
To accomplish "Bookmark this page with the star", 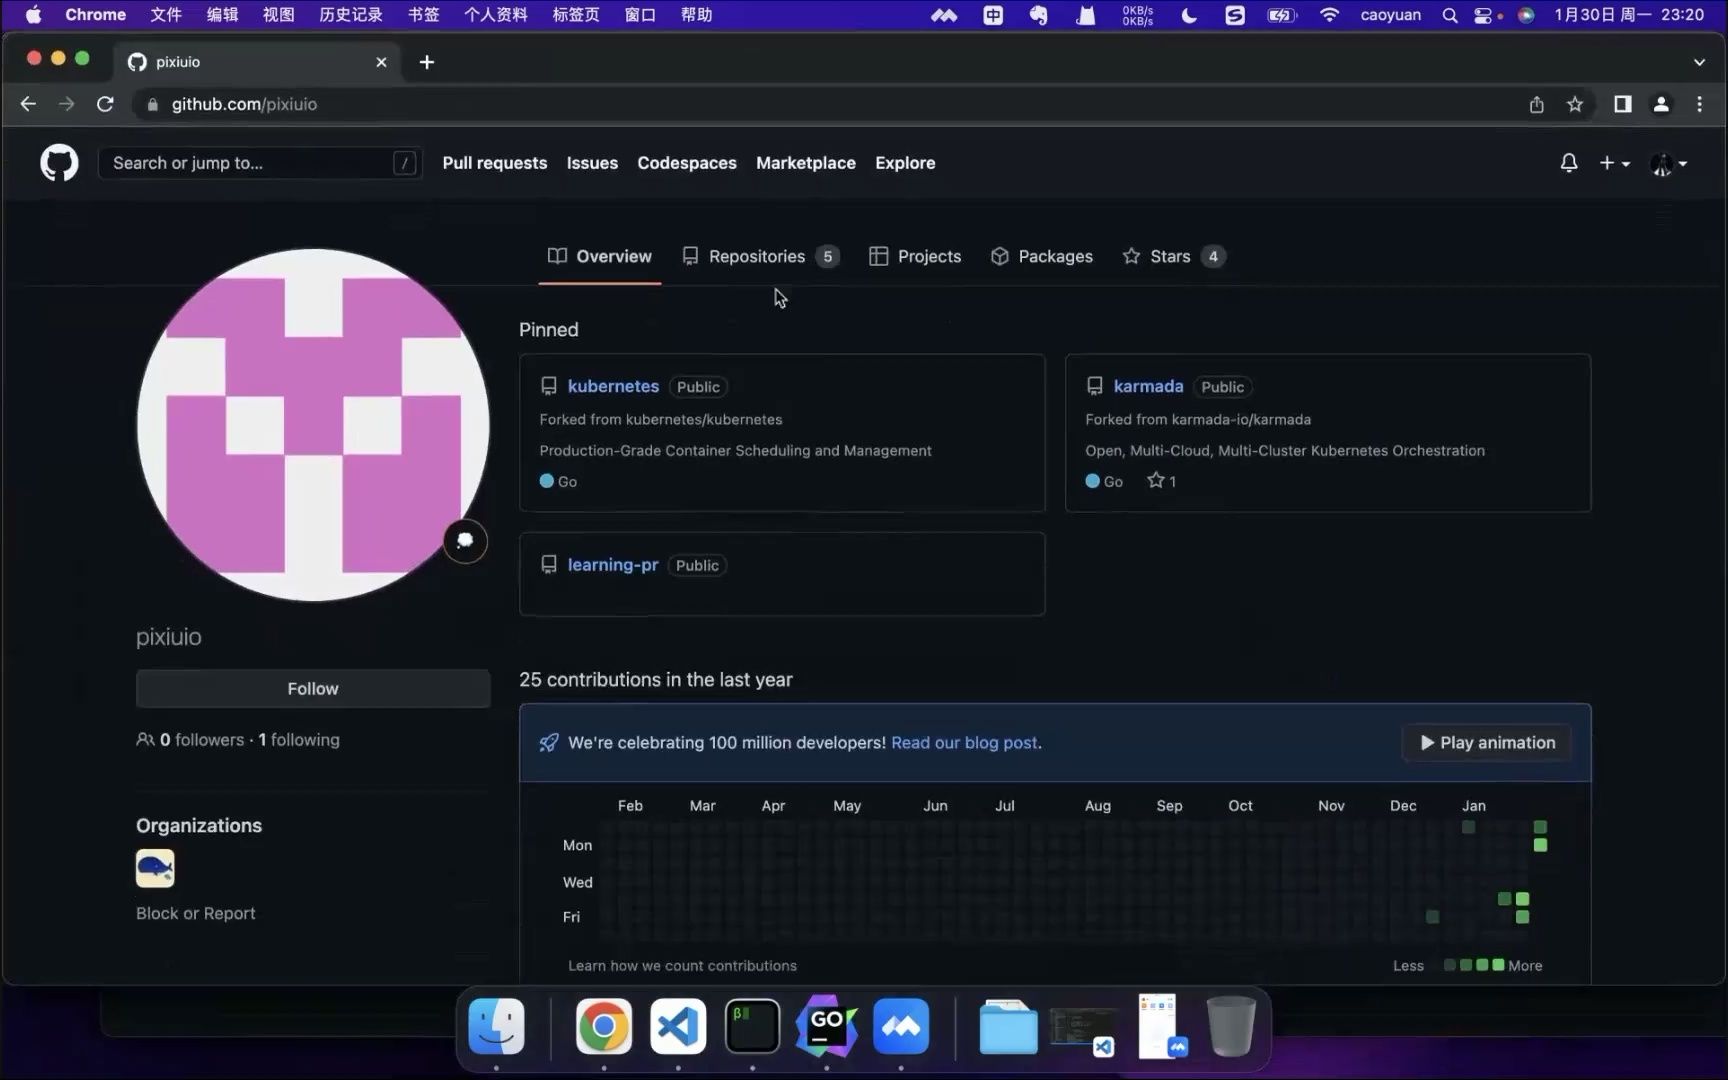I will pos(1575,104).
